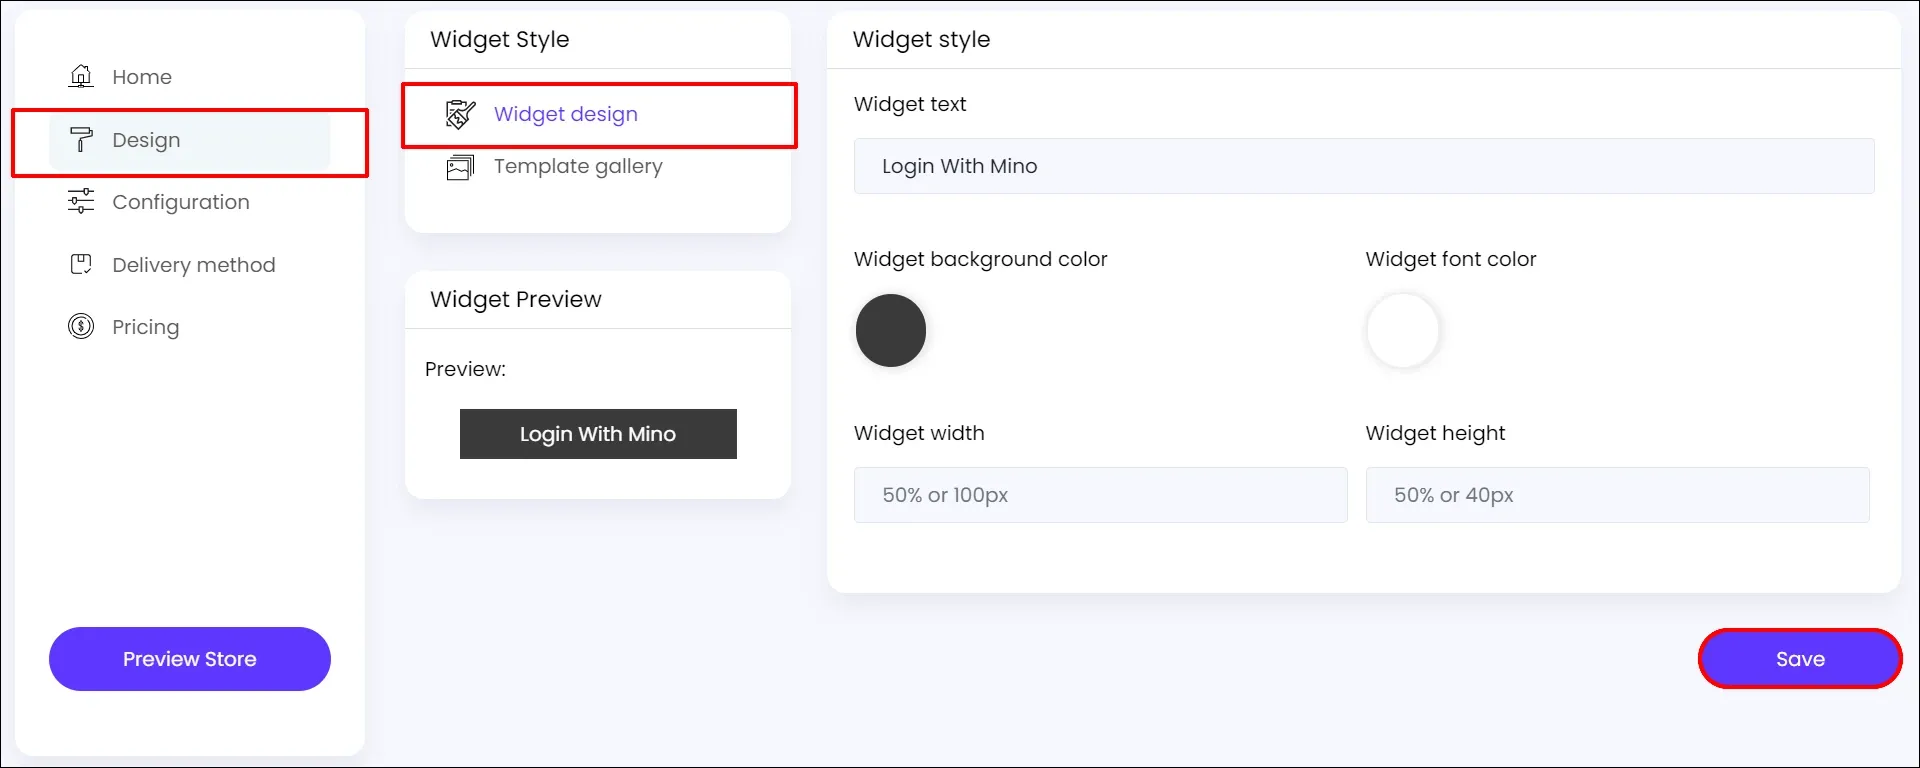Focus the Widget height input field
Viewport: 1920px width, 768px height.
pos(1618,495)
